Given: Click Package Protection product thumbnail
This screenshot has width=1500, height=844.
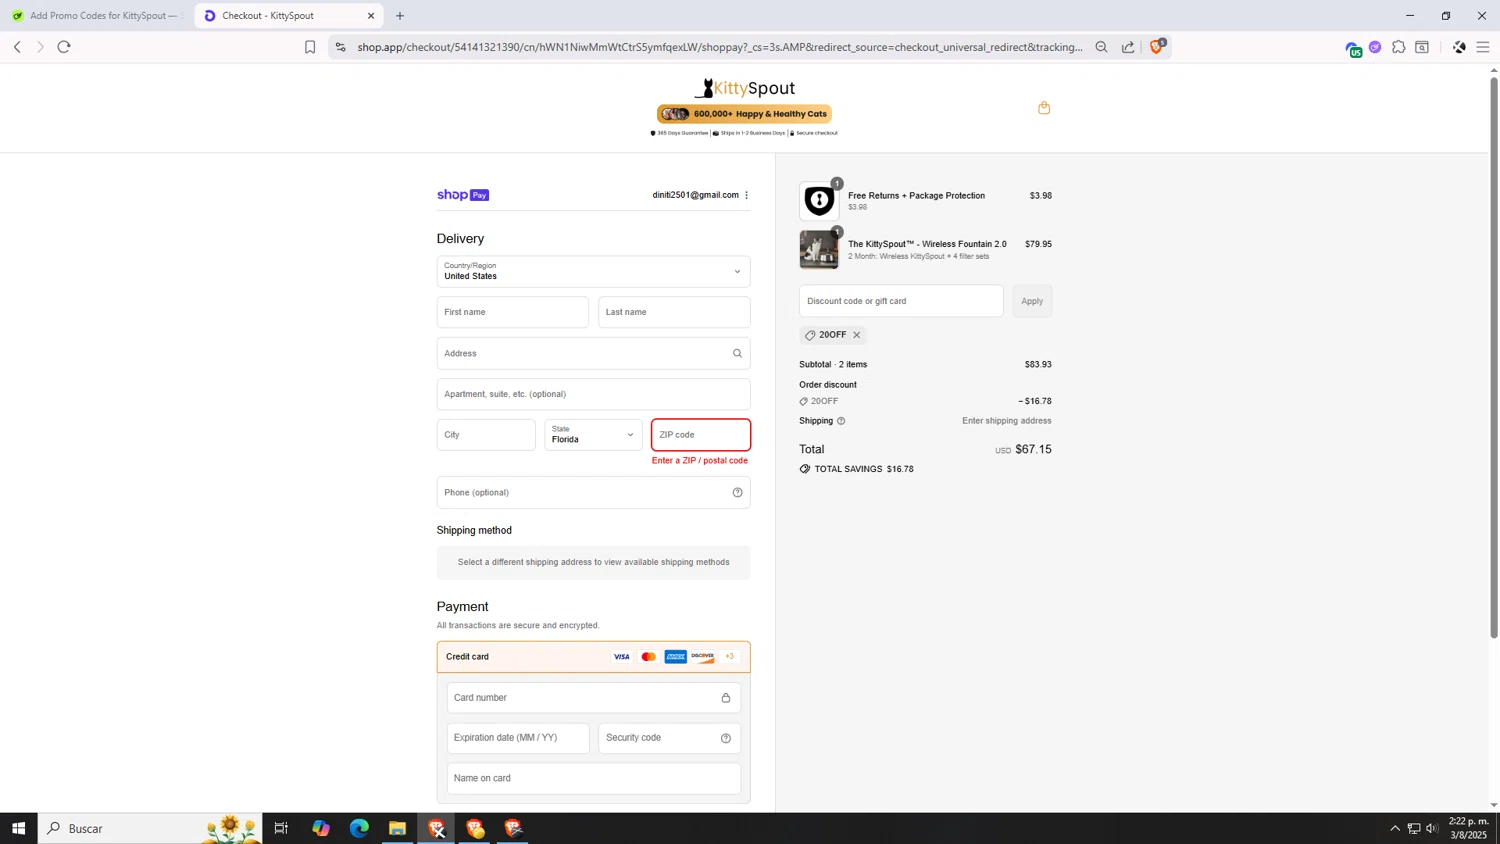Looking at the screenshot, I should (x=819, y=201).
